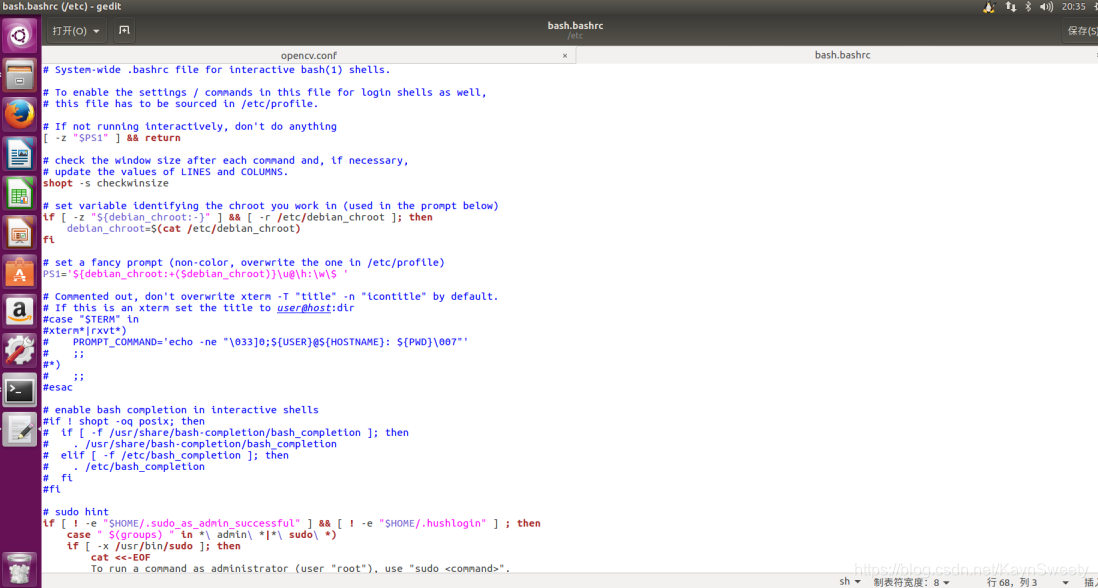Open the sound volume indicator
The height and width of the screenshot is (588, 1098).
tap(1046, 7)
